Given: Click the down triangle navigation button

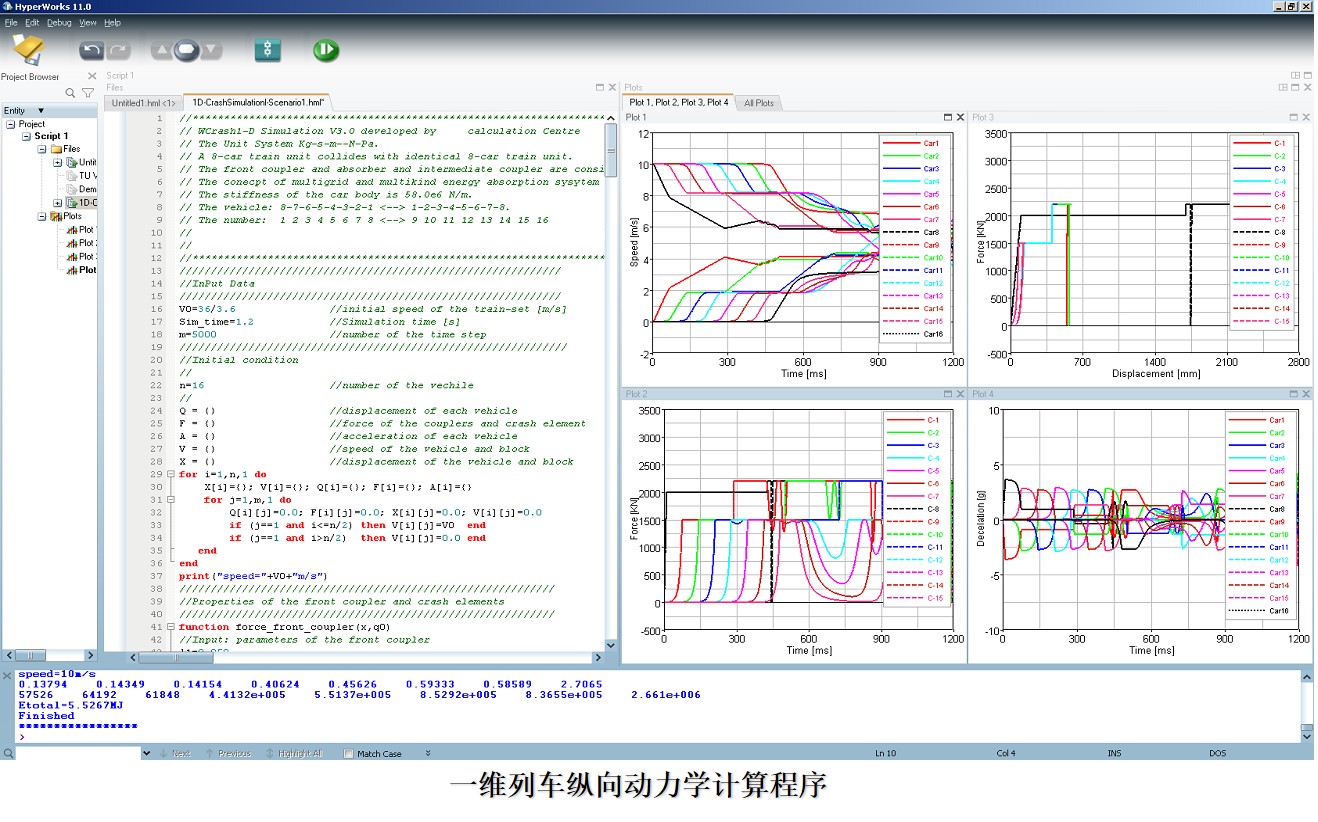Looking at the screenshot, I should [212, 50].
